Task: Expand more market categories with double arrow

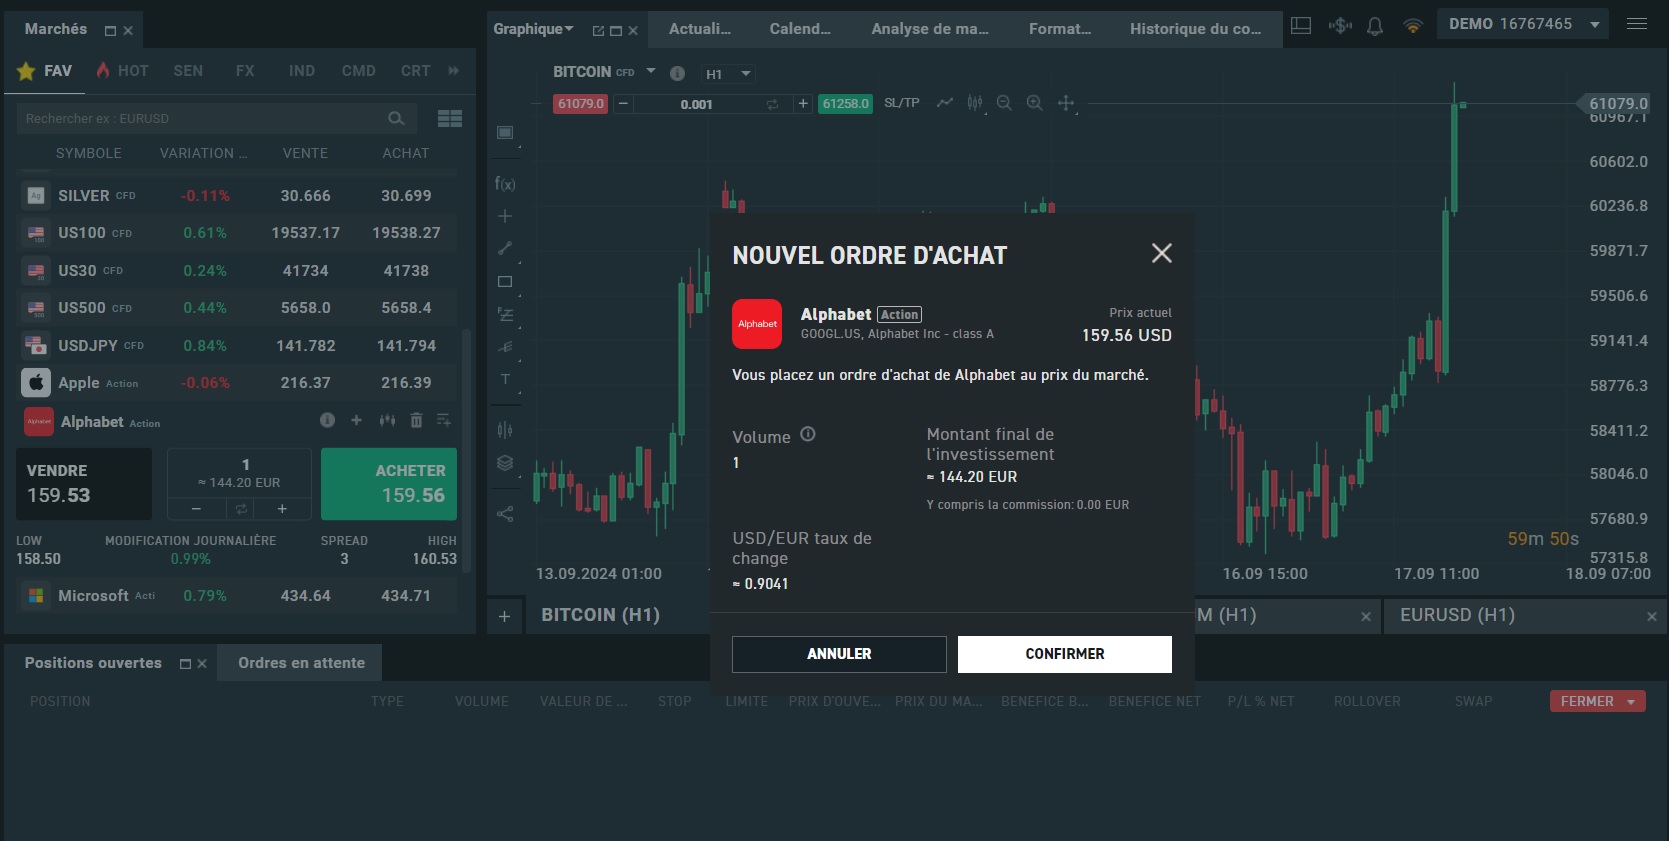Action: click(x=454, y=71)
